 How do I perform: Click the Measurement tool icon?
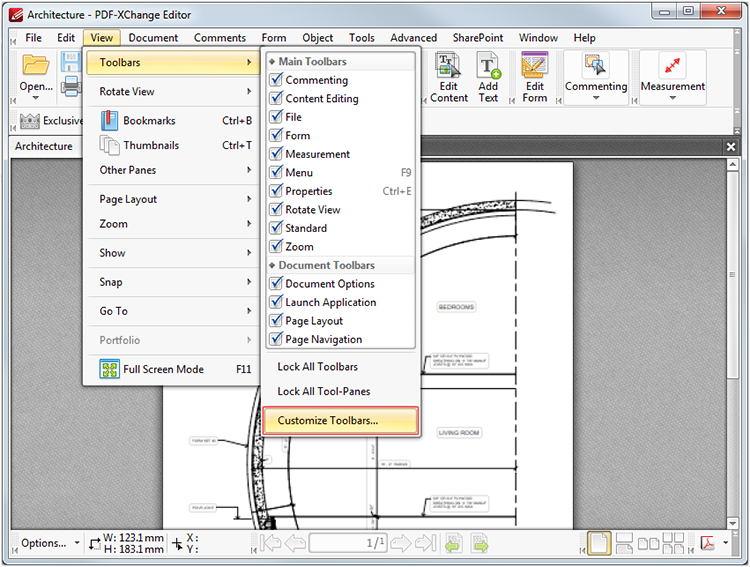tap(672, 65)
